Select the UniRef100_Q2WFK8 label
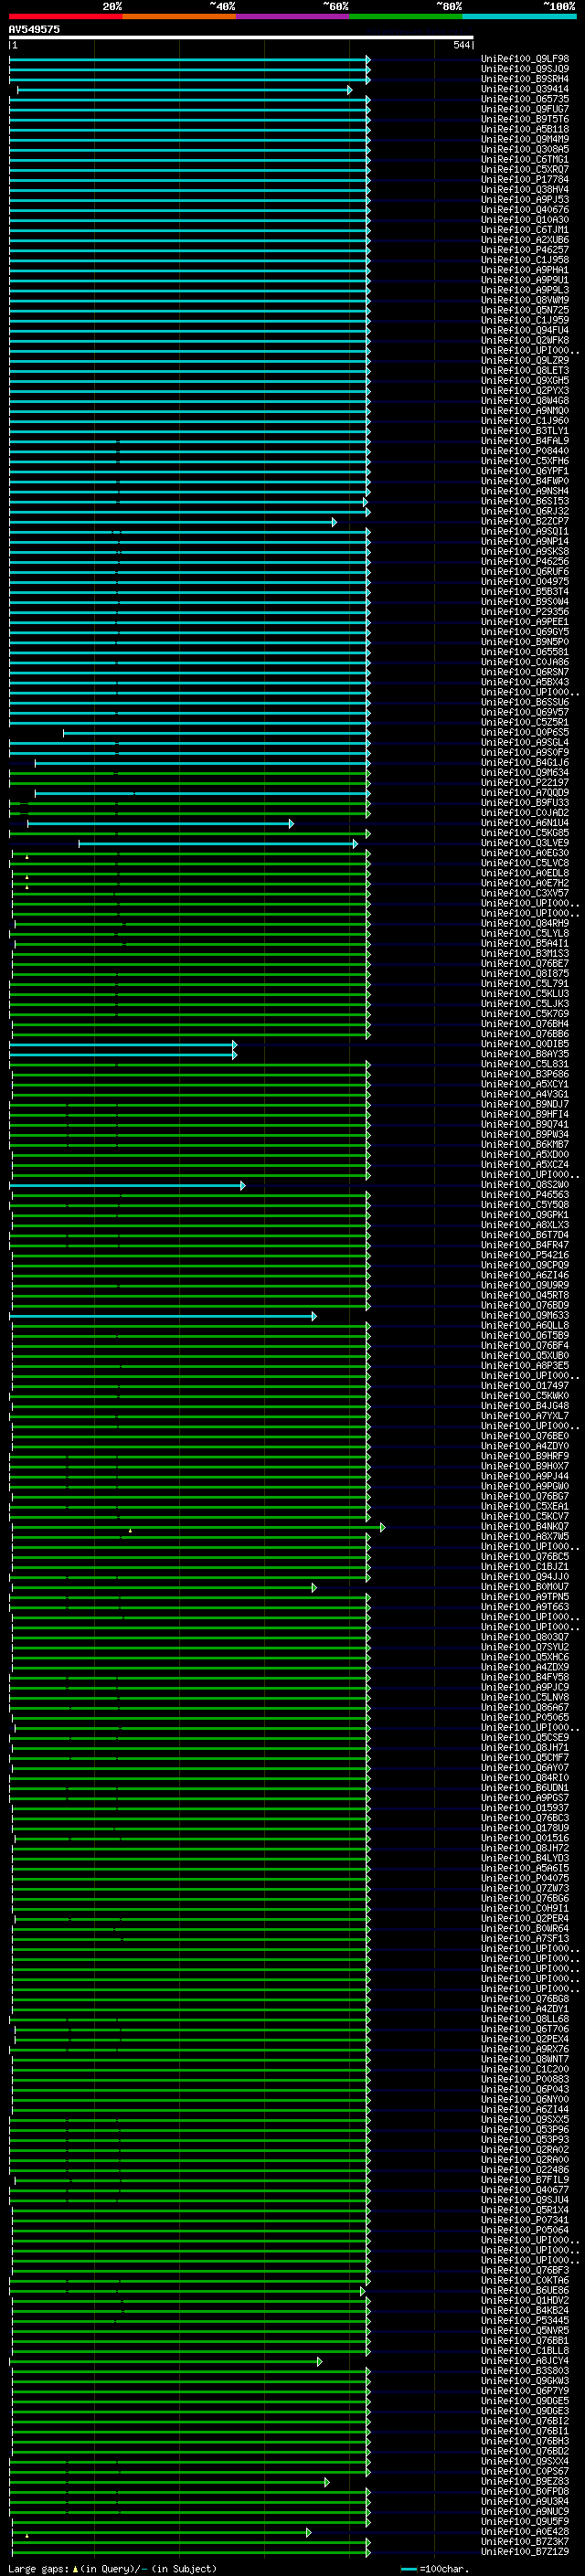 [524, 340]
